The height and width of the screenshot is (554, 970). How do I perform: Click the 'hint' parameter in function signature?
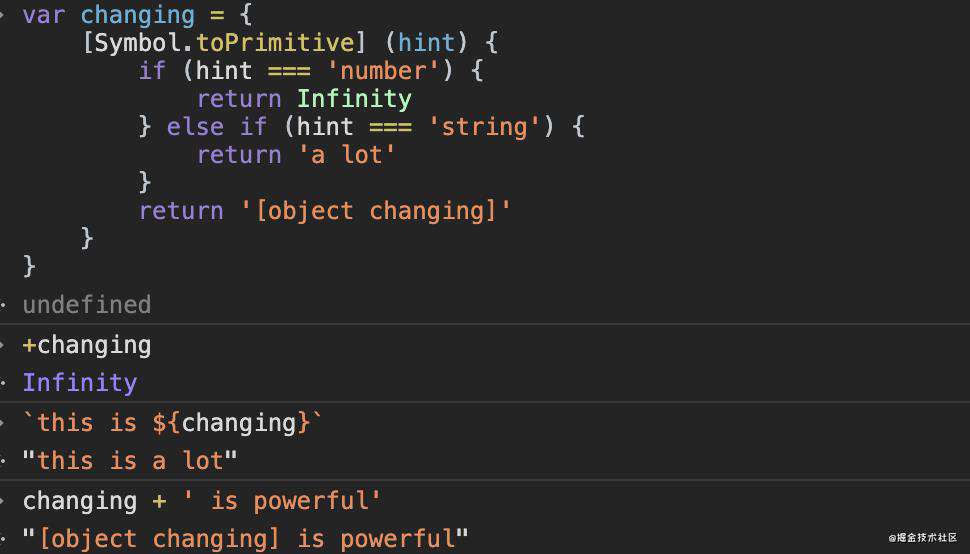[x=426, y=43]
